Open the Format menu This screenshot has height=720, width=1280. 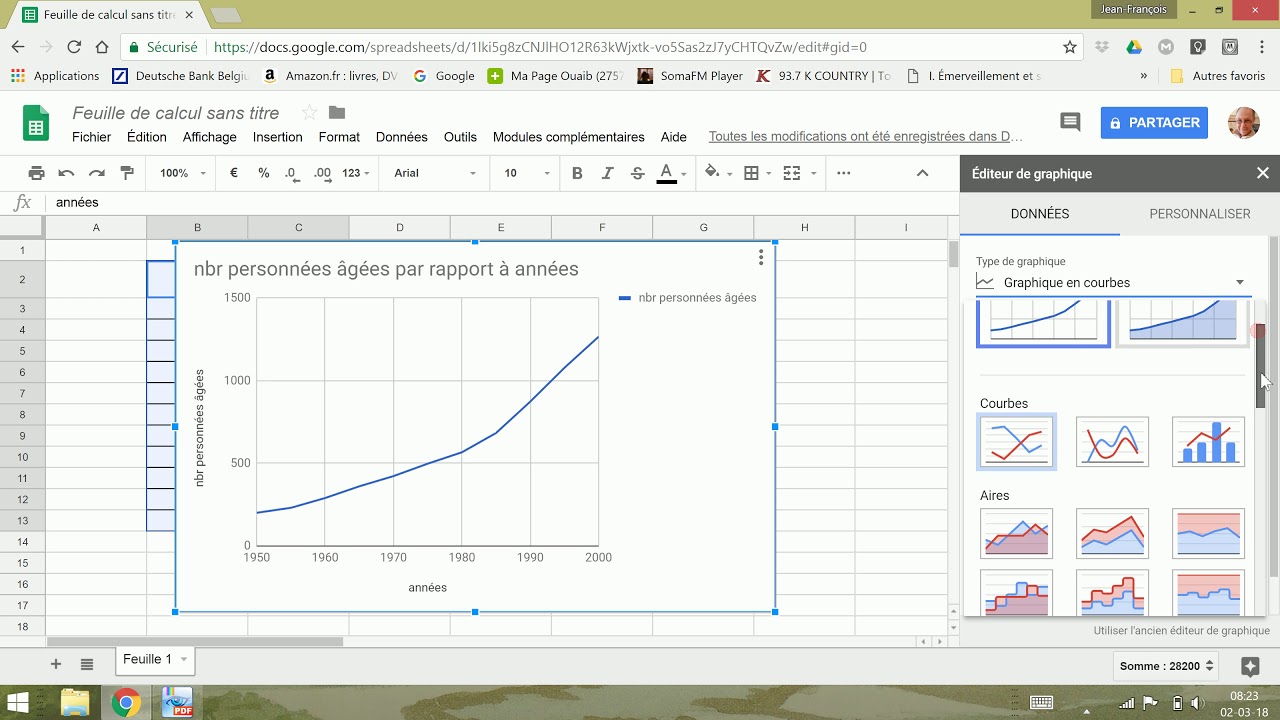(339, 137)
